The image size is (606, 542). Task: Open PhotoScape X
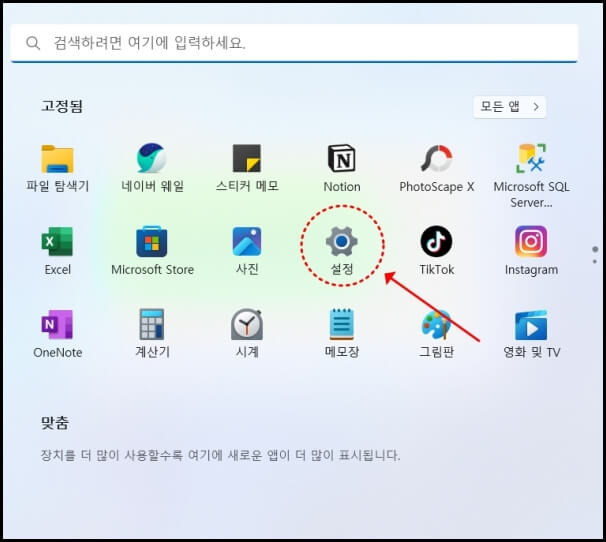click(437, 169)
